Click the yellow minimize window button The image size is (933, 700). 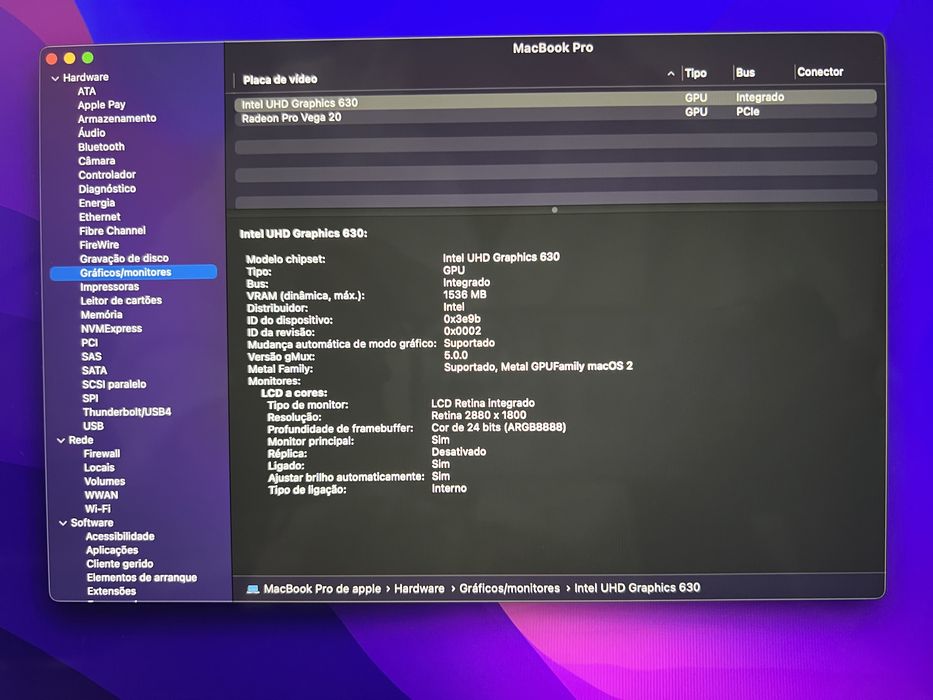pyautogui.click(x=70, y=58)
